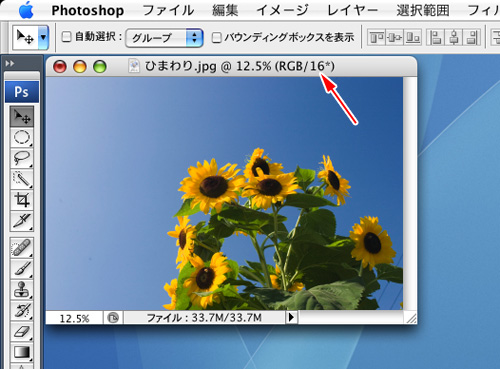This screenshot has height=369, width=500.
Task: Enable the 自動選択 checkbox
Action: click(66, 37)
